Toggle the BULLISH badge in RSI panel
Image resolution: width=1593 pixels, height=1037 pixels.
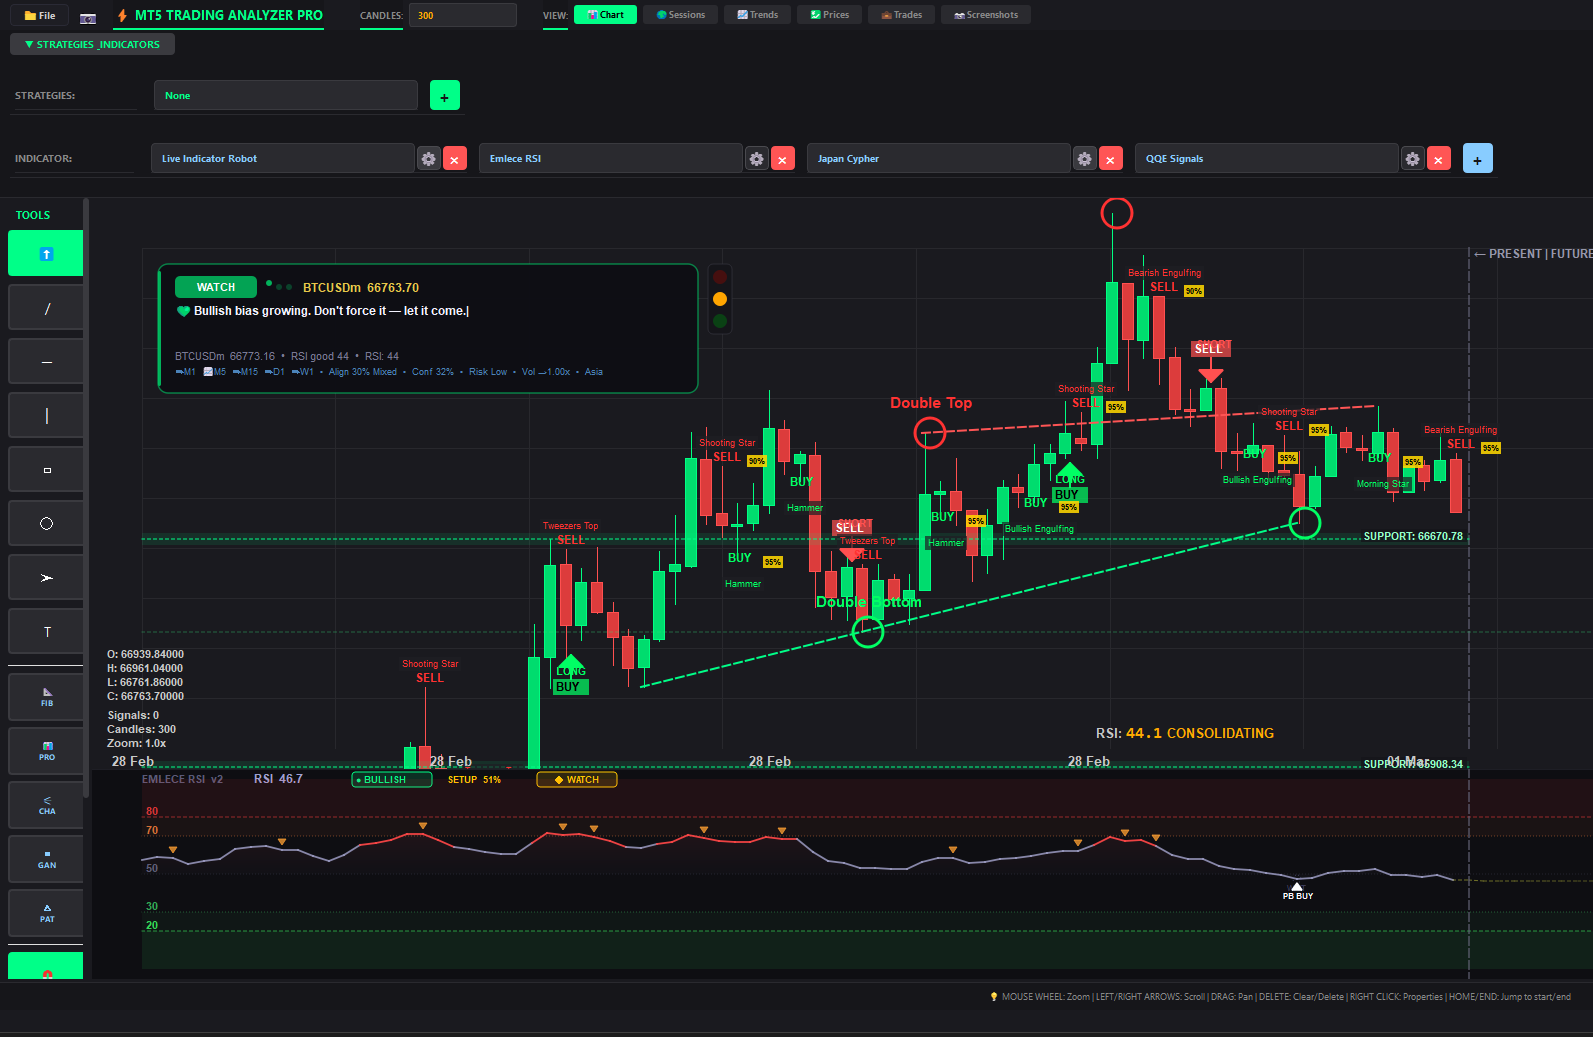[x=391, y=780]
